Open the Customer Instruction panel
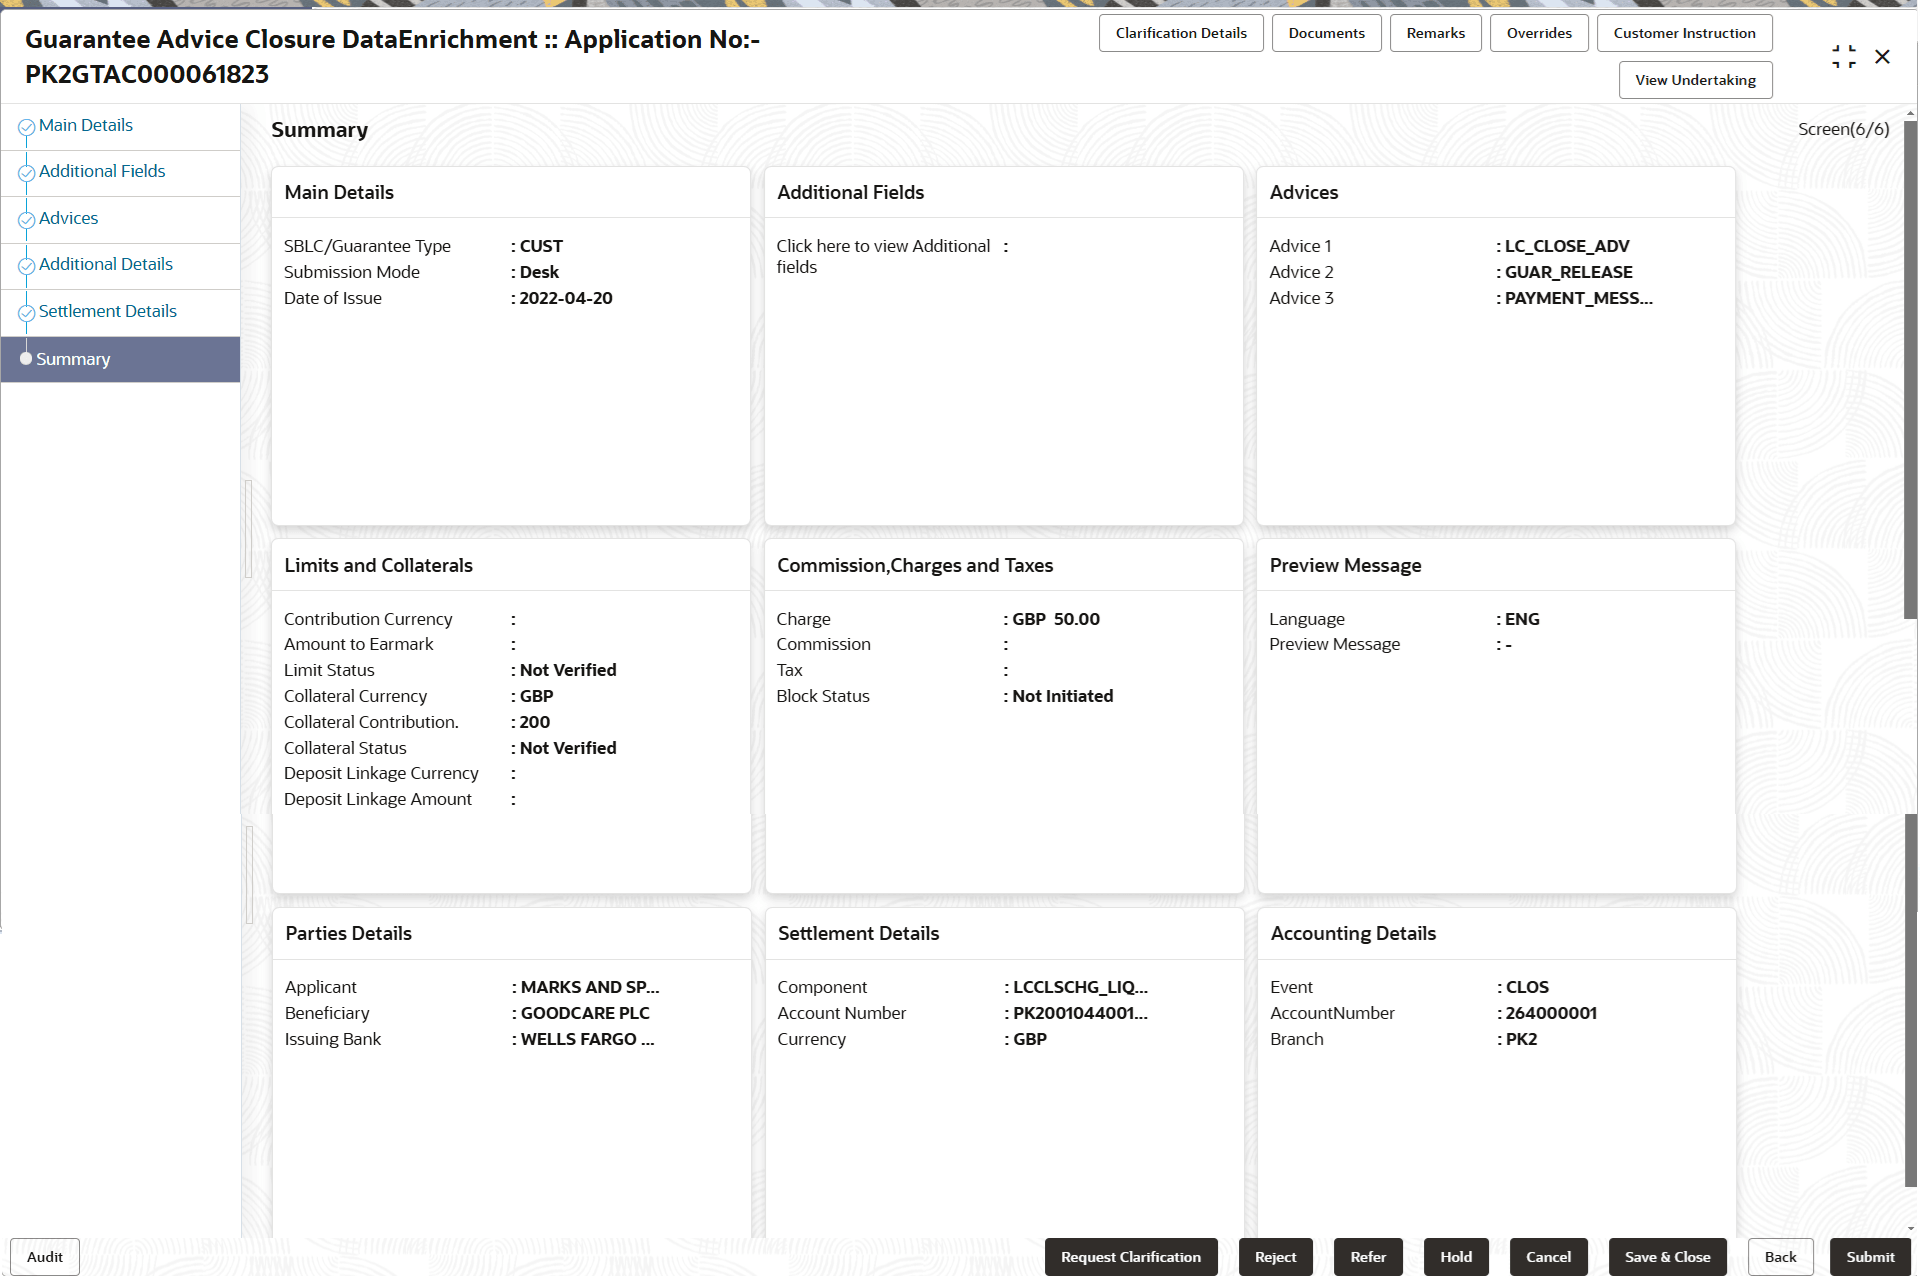Viewport: 1920px width, 1277px height. point(1684,33)
